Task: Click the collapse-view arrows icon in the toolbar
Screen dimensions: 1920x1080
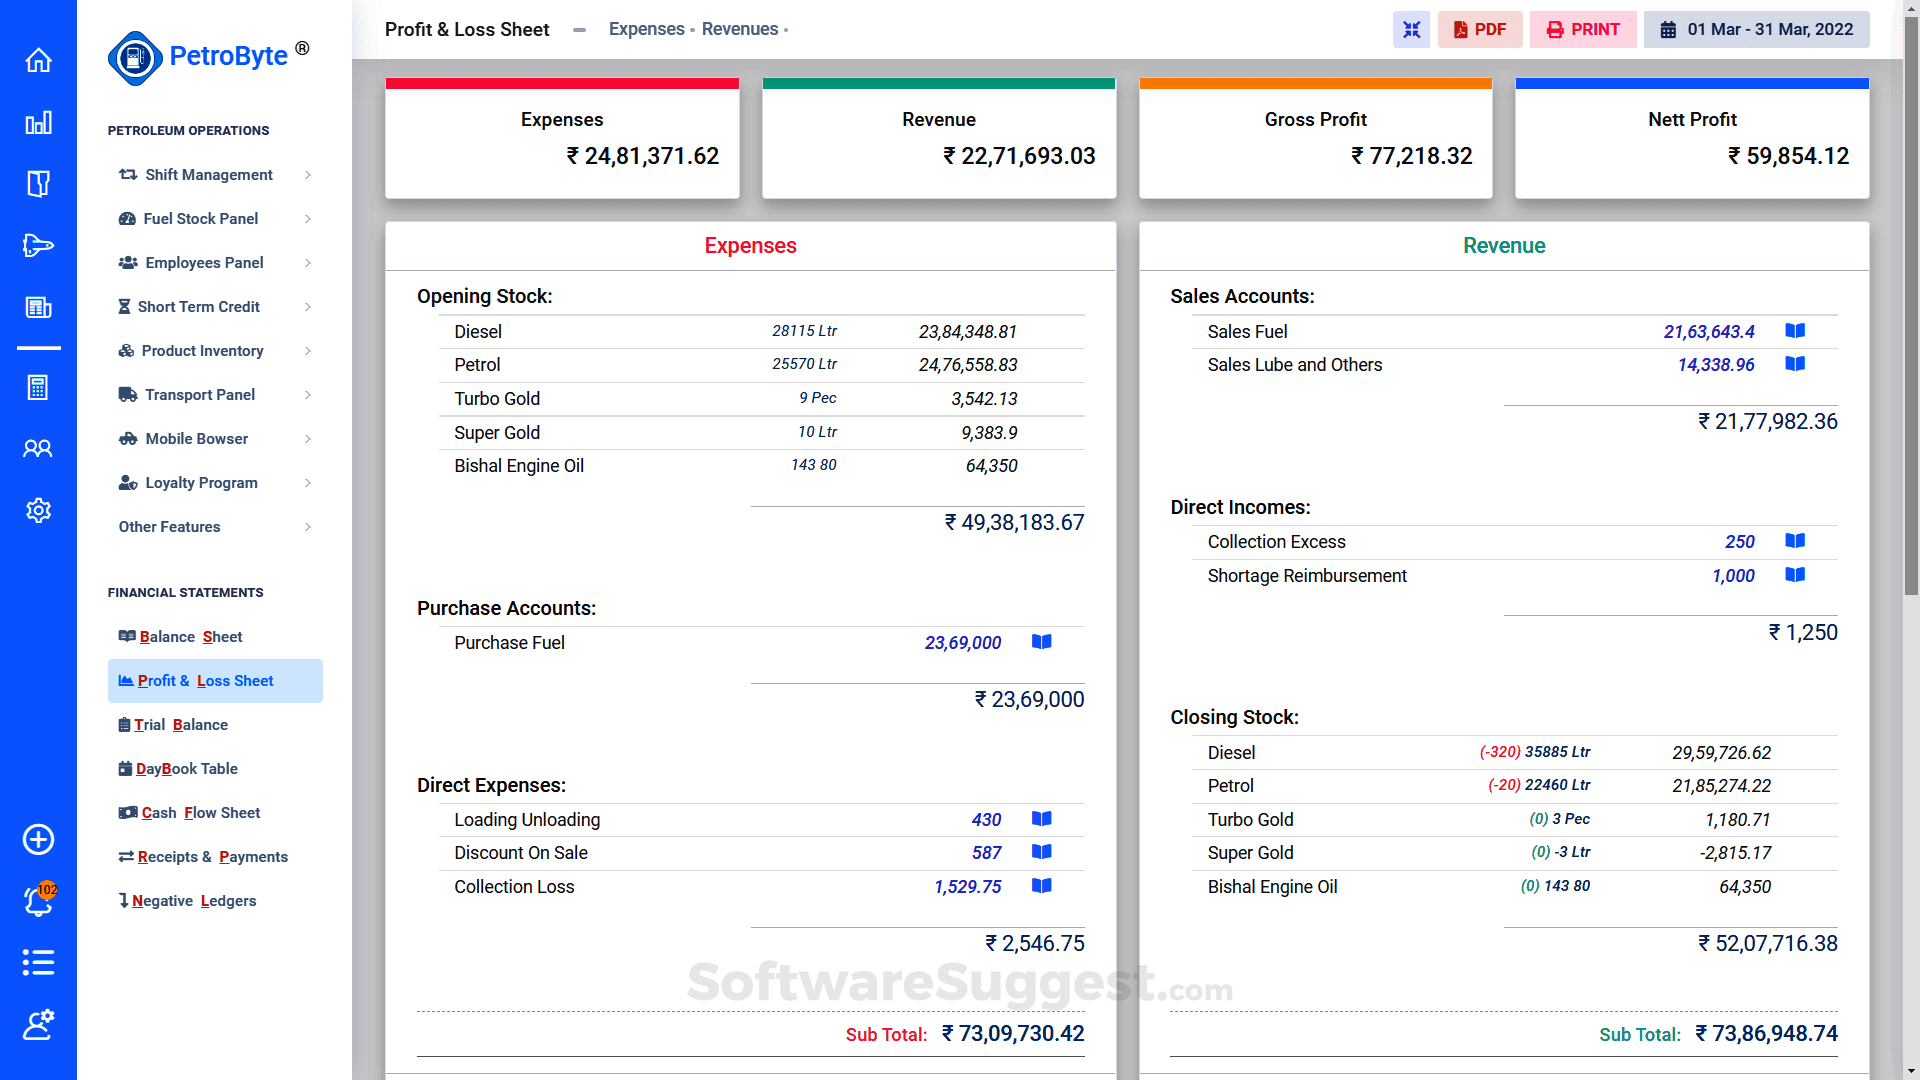Action: 1411,29
